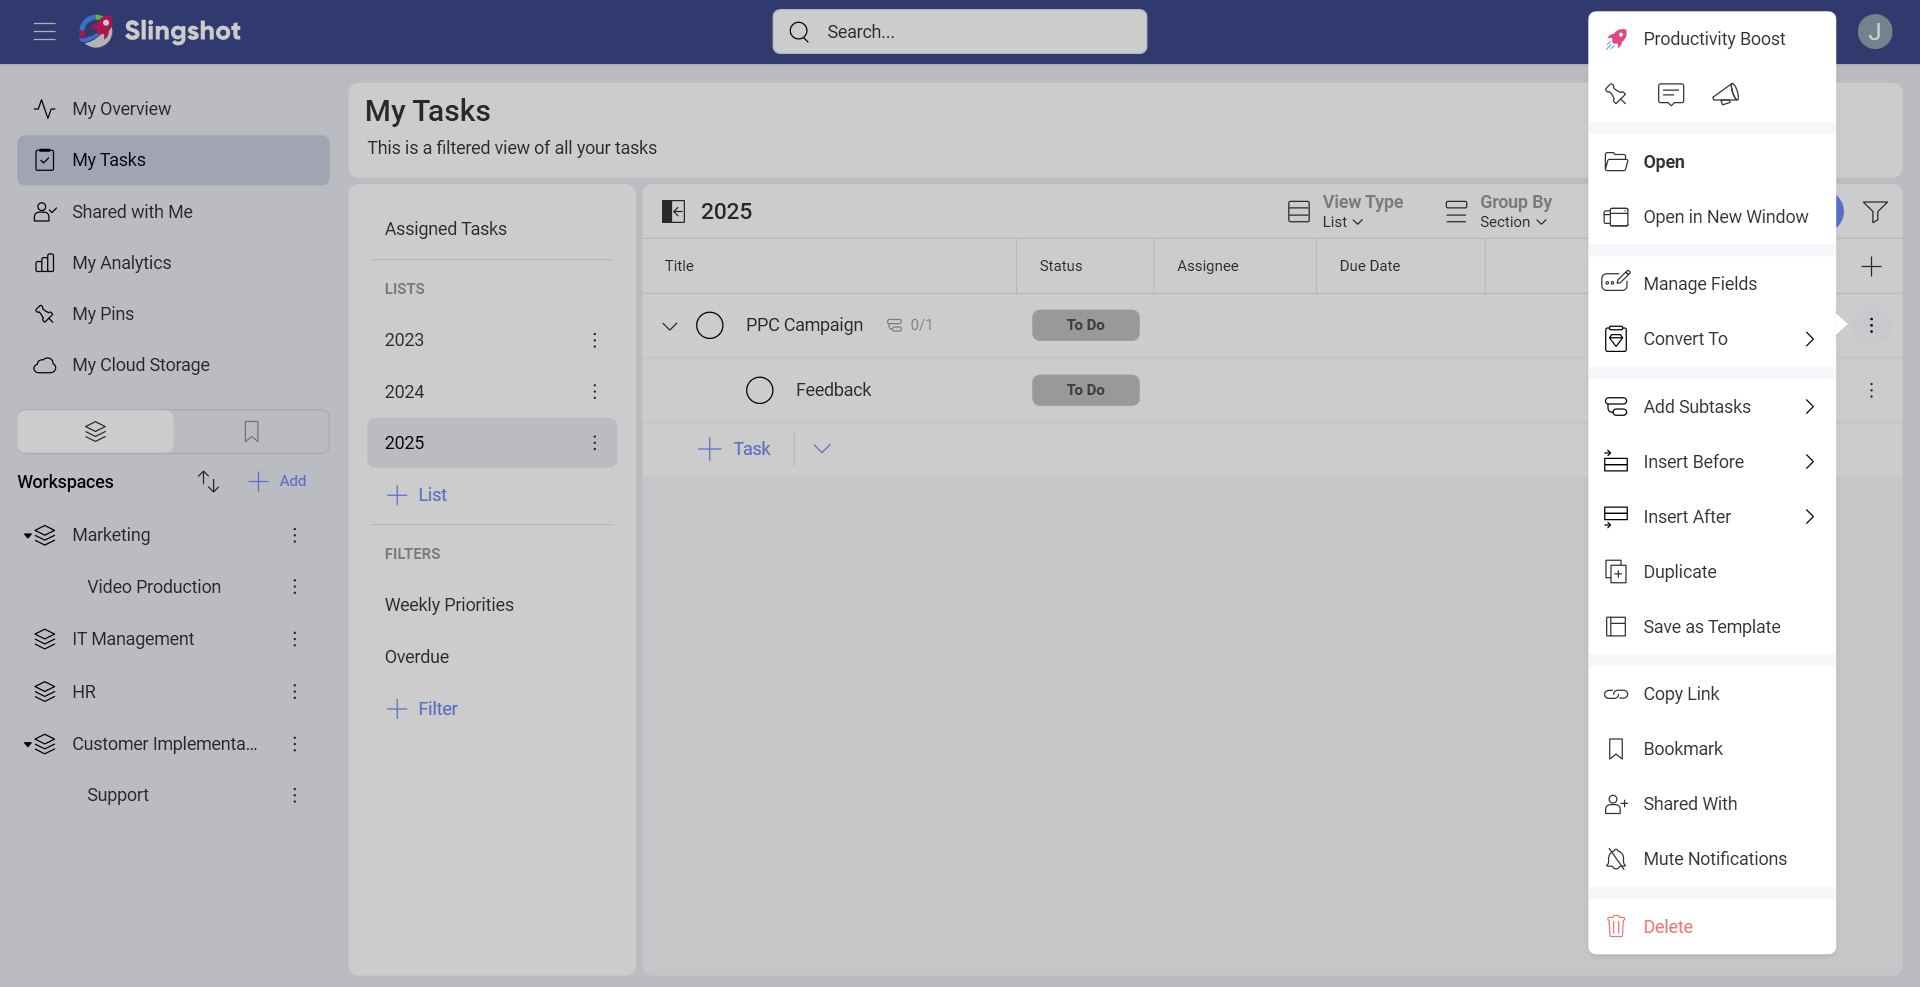Choose Open in New Window
This screenshot has width=1920, height=987.
click(x=1712, y=217)
